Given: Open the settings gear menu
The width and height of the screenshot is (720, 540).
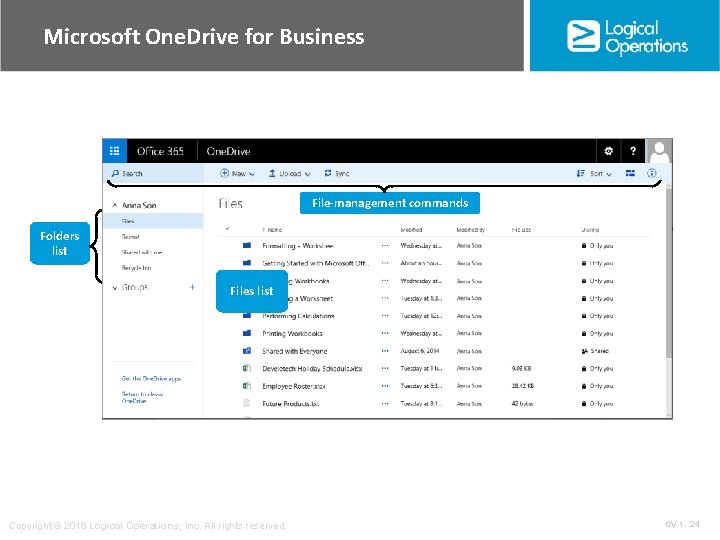Looking at the screenshot, I should (608, 151).
